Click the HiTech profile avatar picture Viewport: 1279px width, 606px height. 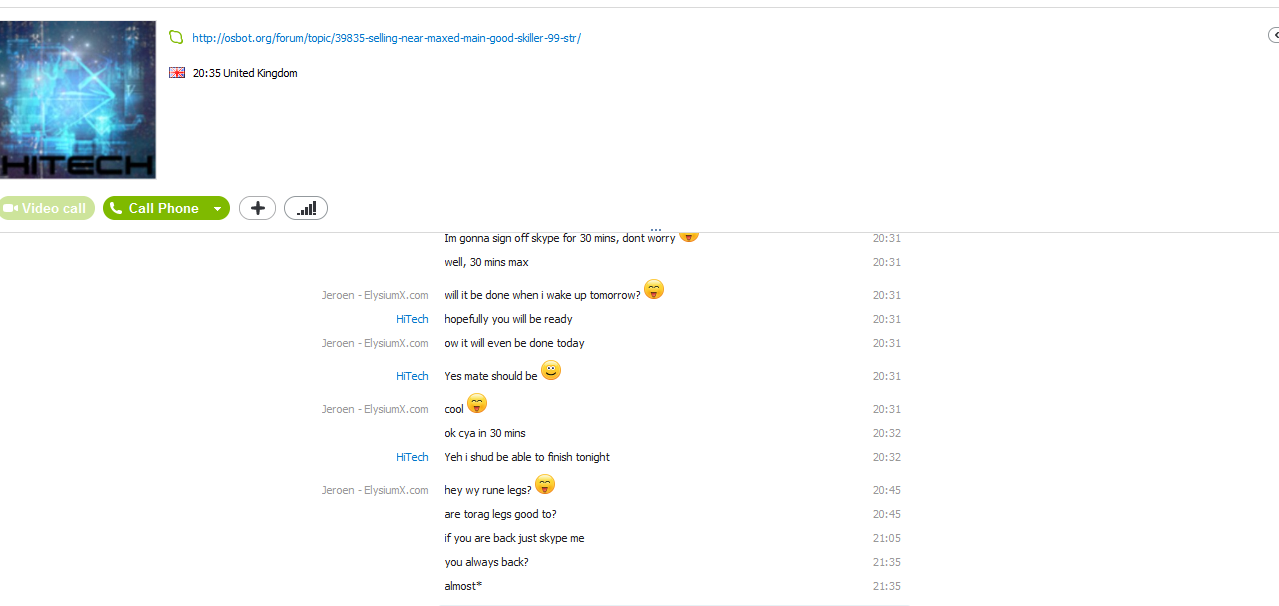coord(77,100)
